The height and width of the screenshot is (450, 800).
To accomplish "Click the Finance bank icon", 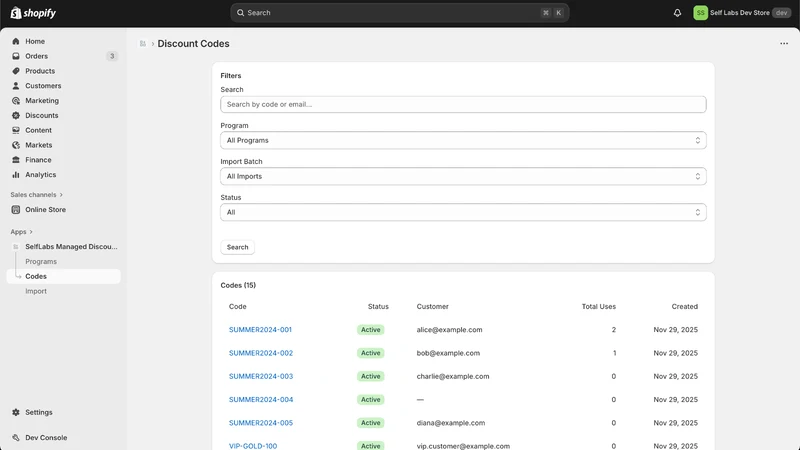I will [x=16, y=160].
